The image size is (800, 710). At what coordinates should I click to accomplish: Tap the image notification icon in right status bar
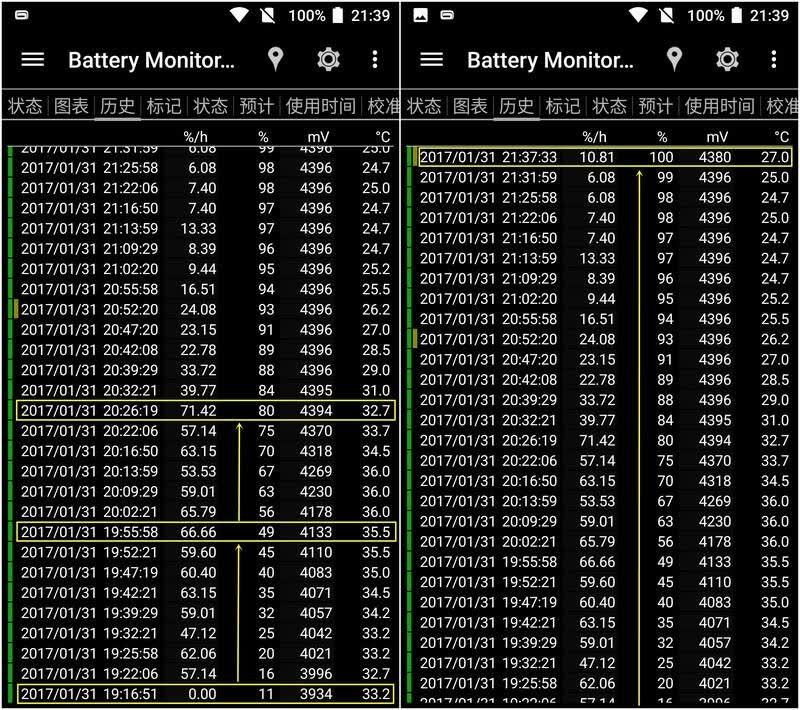(x=420, y=15)
